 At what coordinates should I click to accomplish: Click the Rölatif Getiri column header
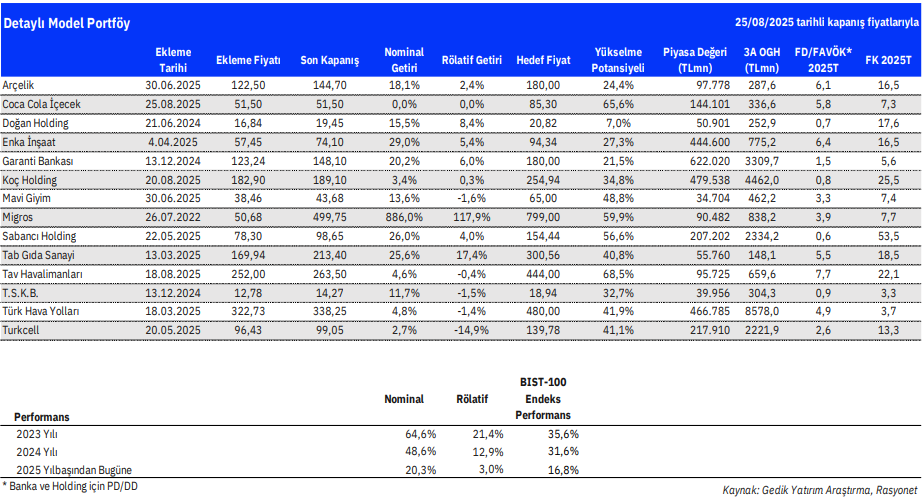471,60
